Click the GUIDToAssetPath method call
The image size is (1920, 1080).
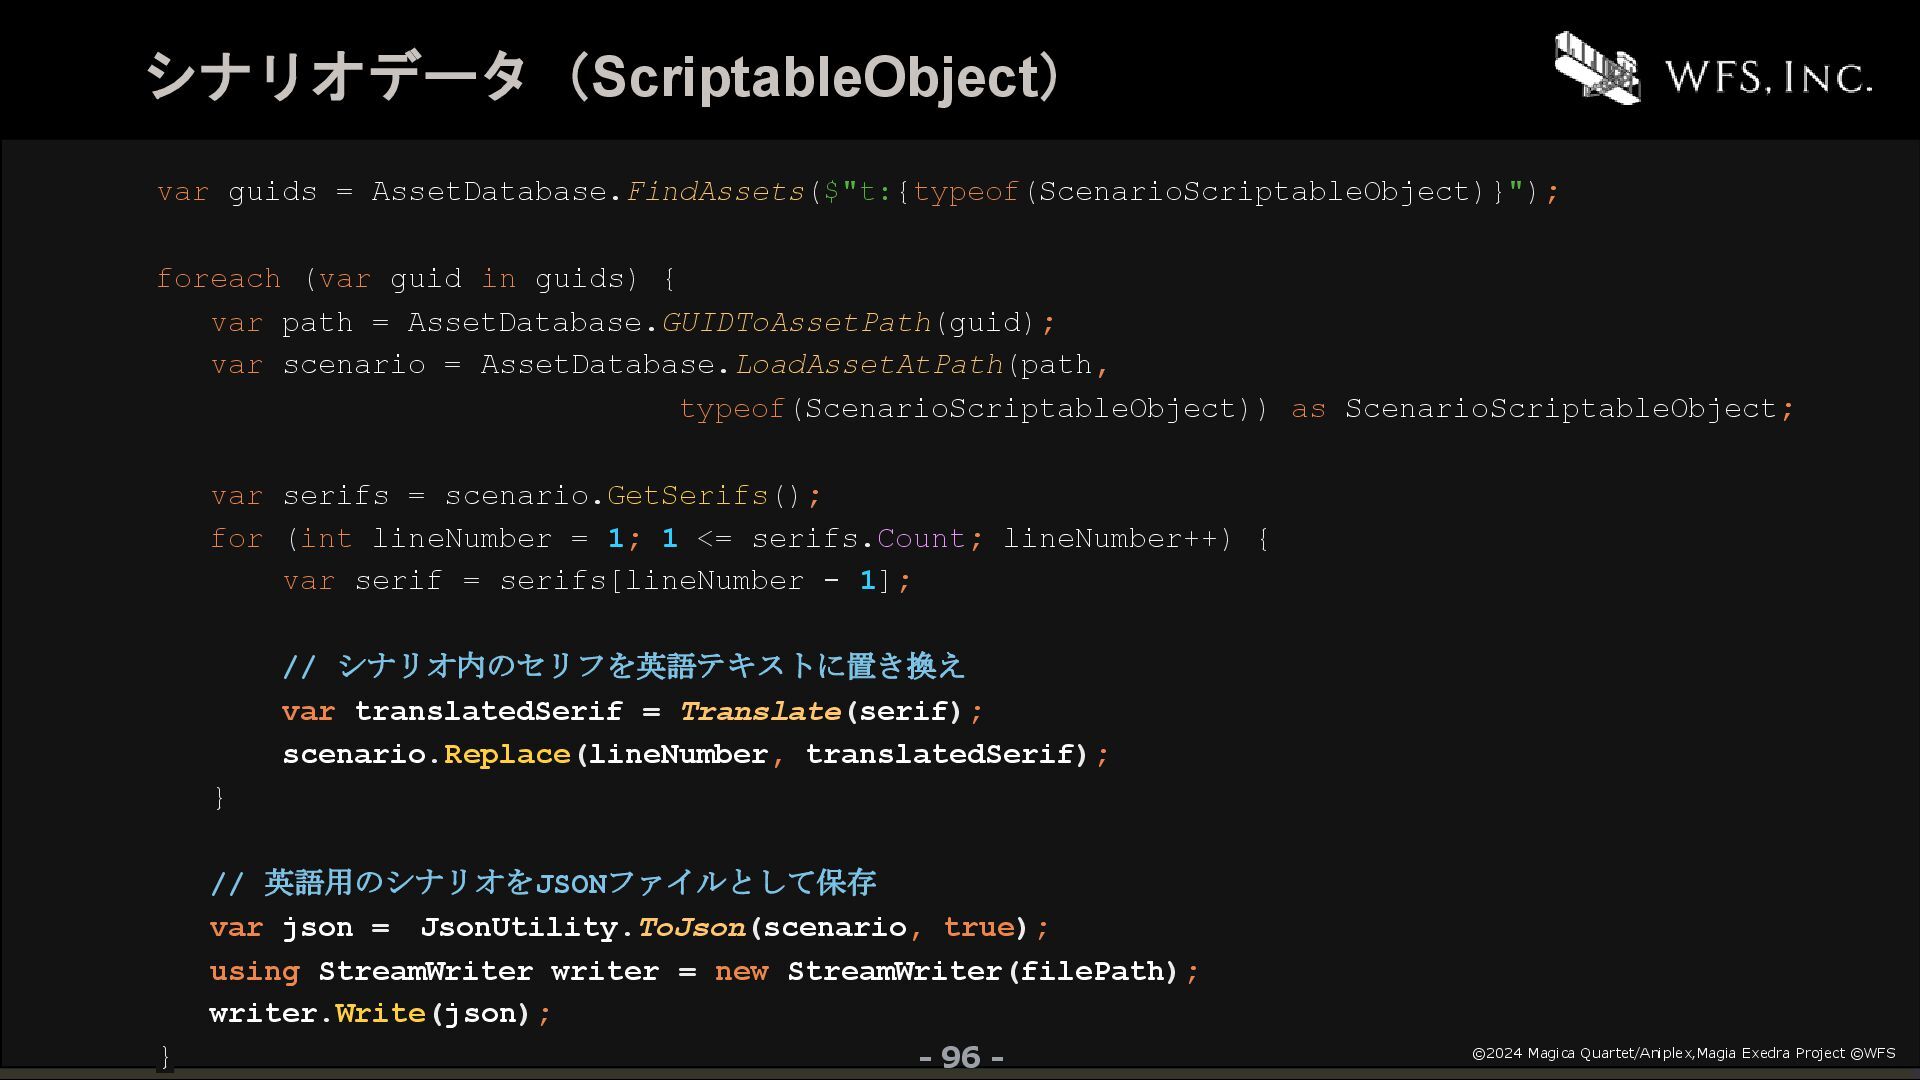point(796,322)
